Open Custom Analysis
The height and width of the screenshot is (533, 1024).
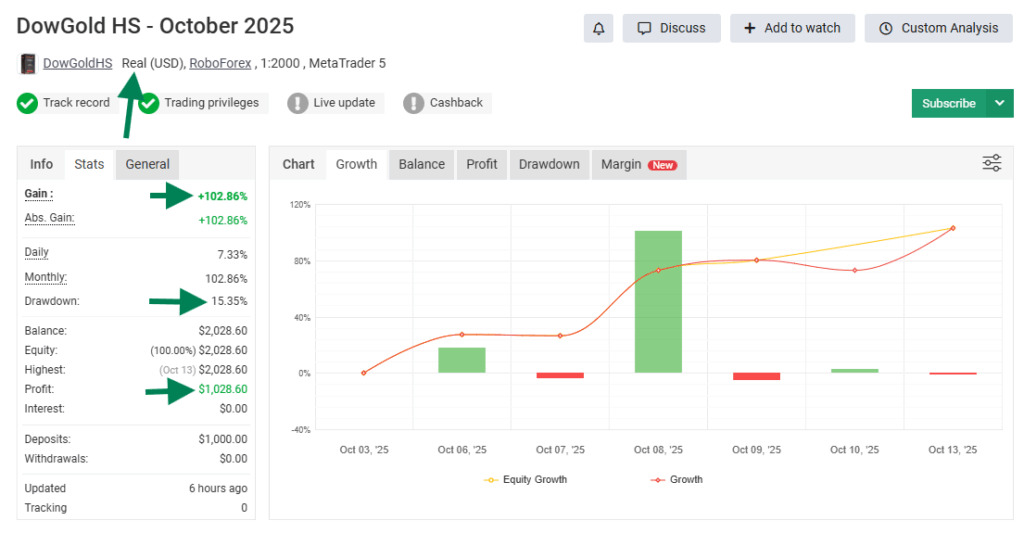click(938, 28)
